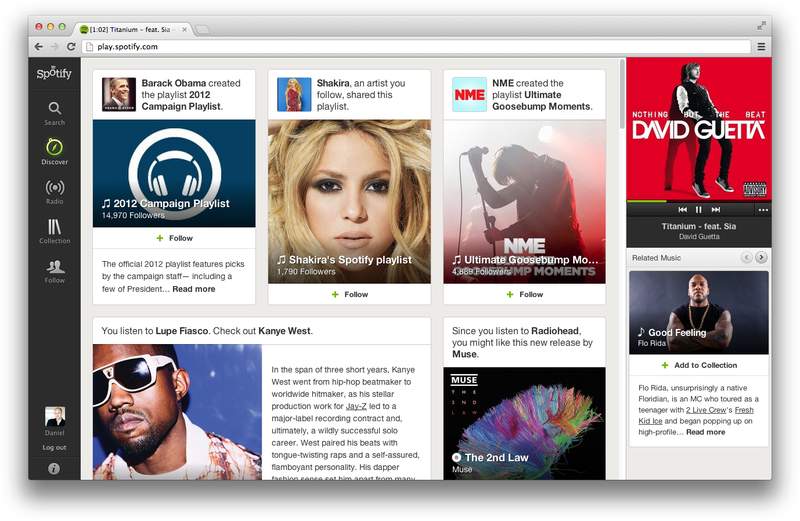Image resolution: width=800 pixels, height=521 pixels.
Task: Follow the Ultimate Goosebump Moments playlist
Action: 524,294
